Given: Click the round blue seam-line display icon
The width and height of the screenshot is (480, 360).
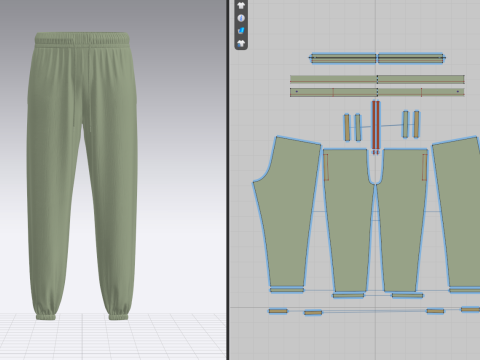Looking at the screenshot, I should (241, 18).
